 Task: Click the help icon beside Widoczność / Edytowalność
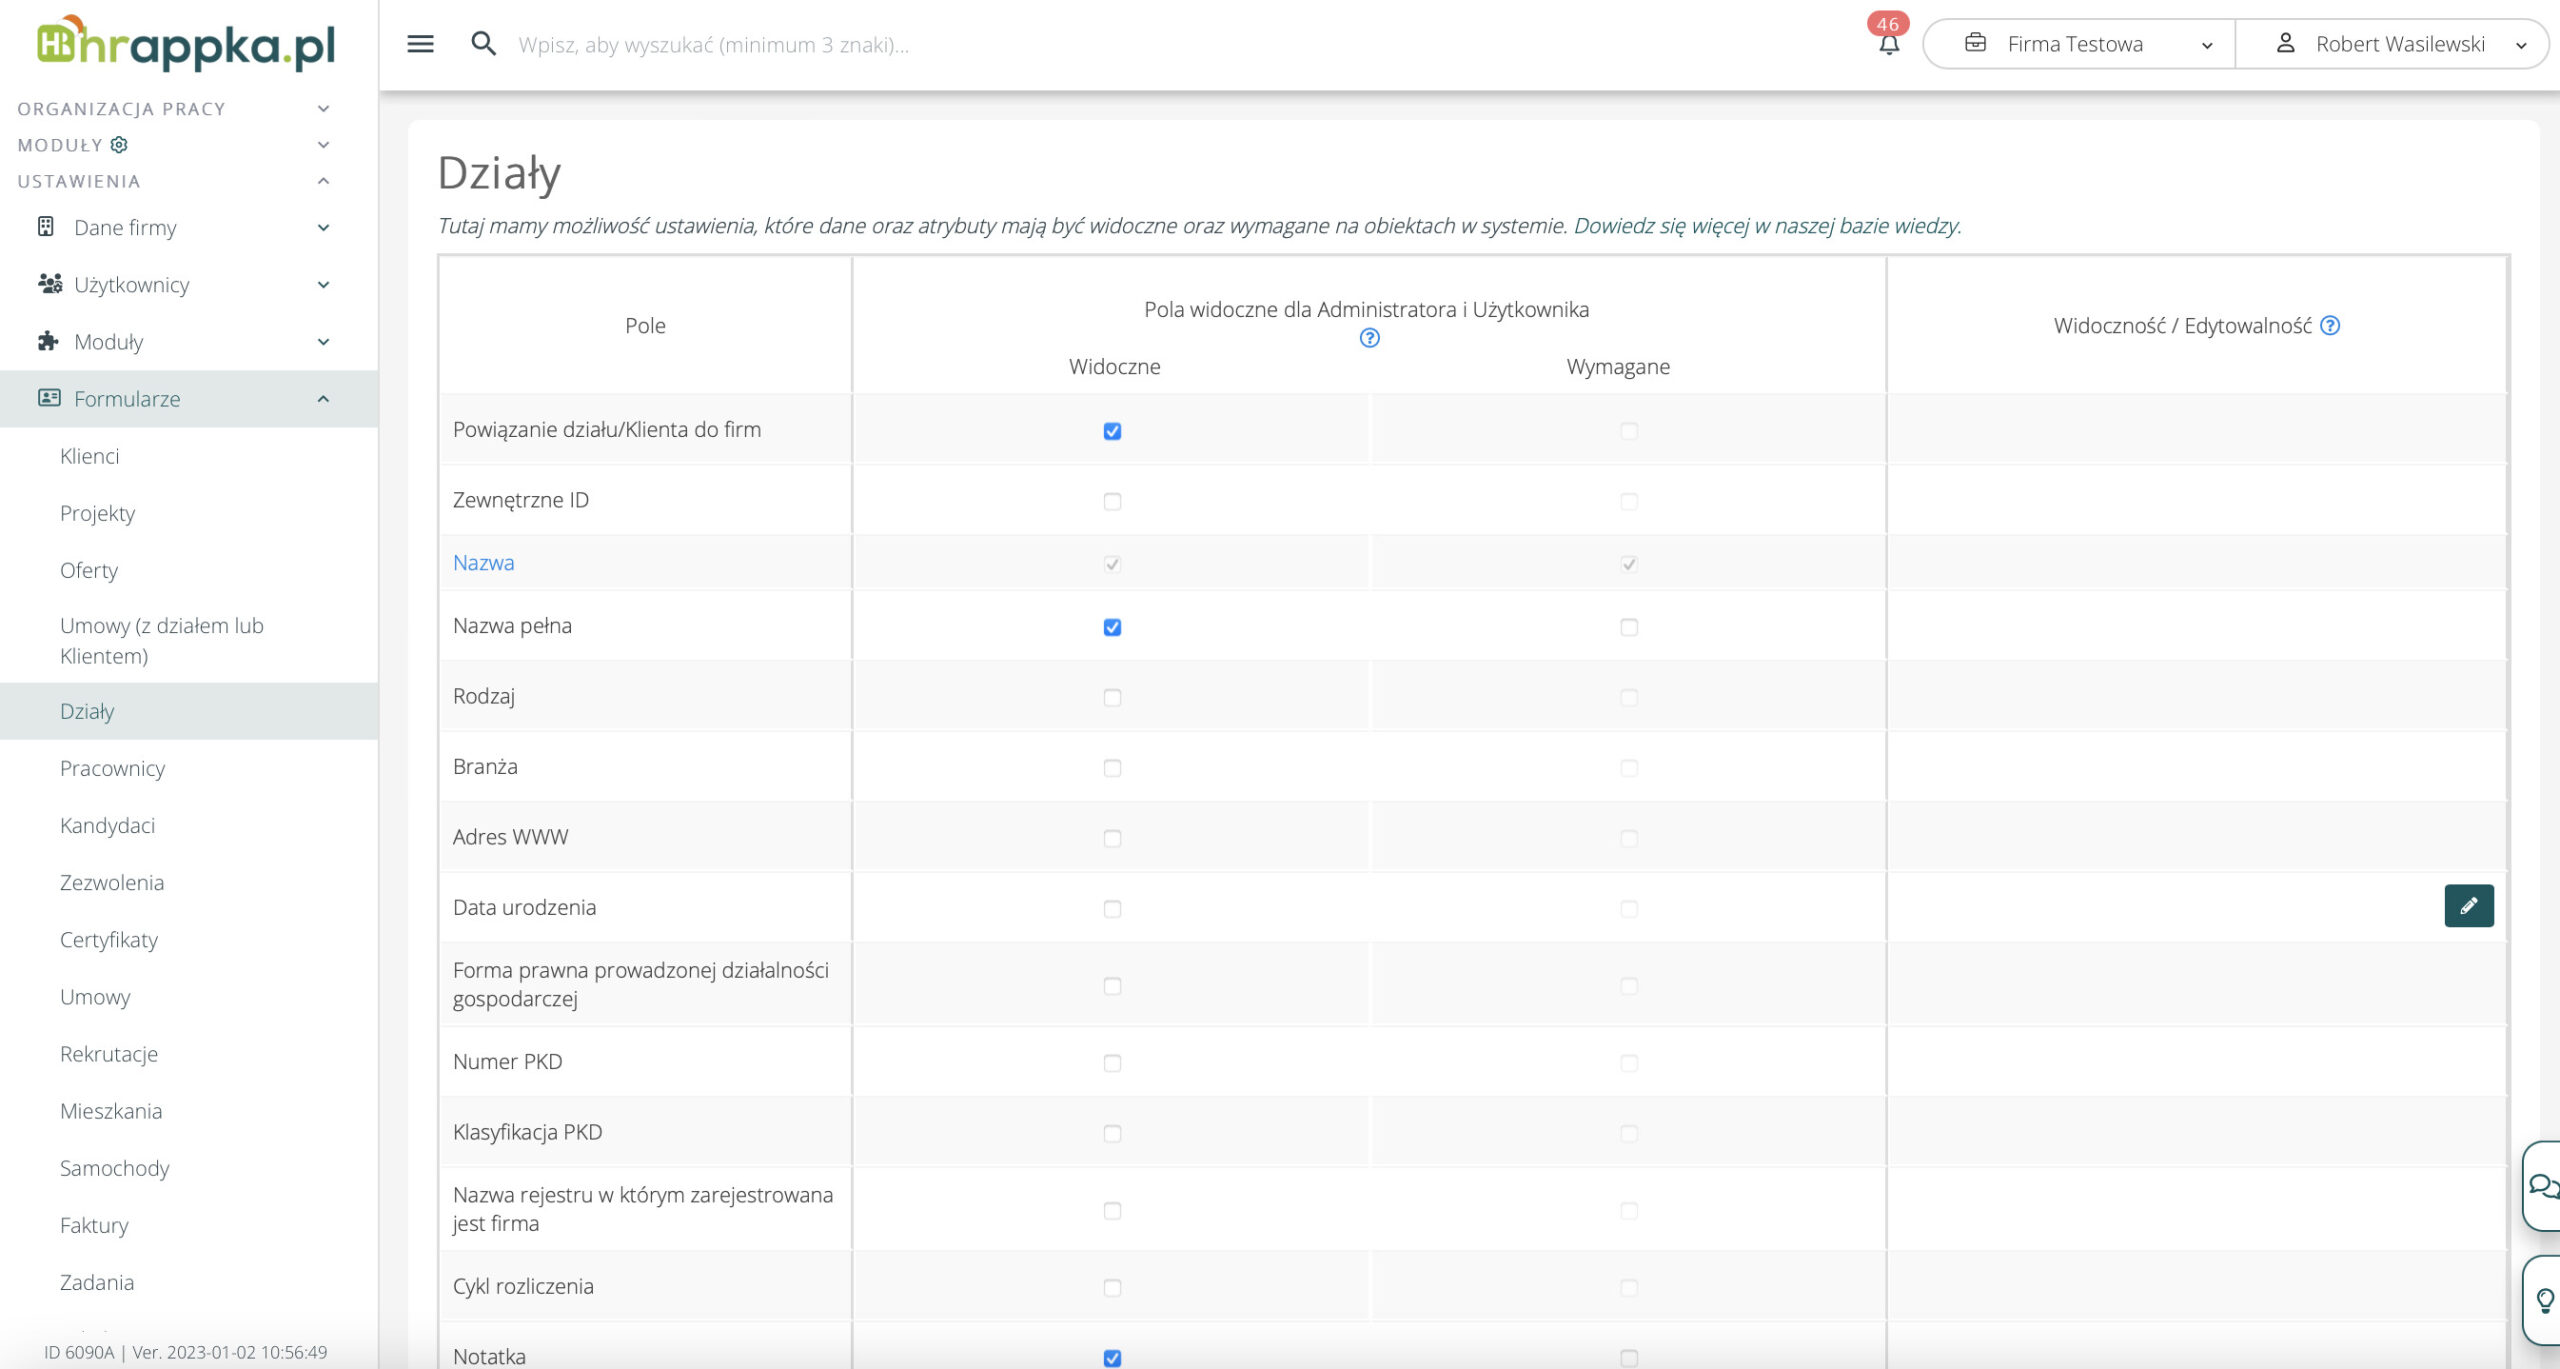(2330, 326)
